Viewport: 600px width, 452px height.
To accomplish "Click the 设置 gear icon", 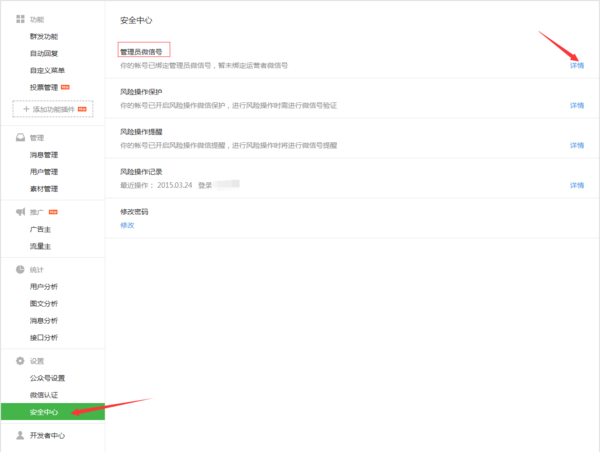I will coord(20,361).
